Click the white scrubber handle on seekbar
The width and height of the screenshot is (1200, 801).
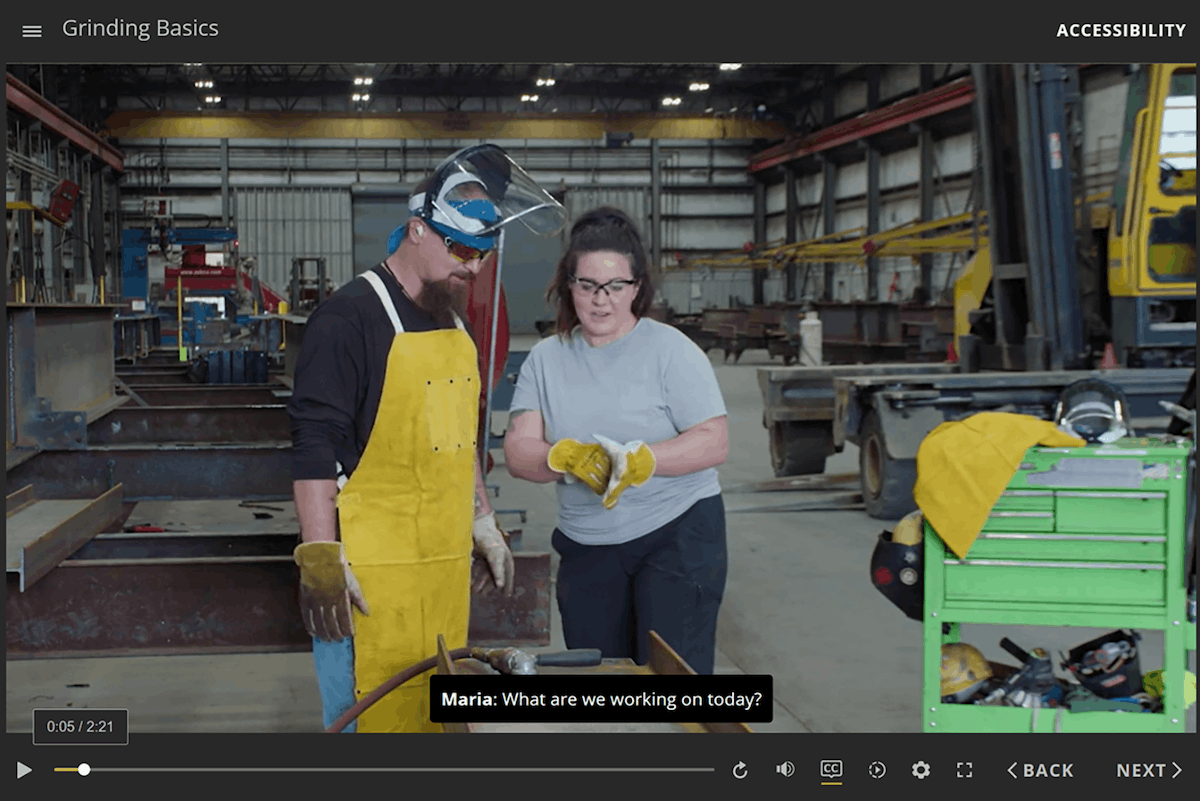pos(84,770)
